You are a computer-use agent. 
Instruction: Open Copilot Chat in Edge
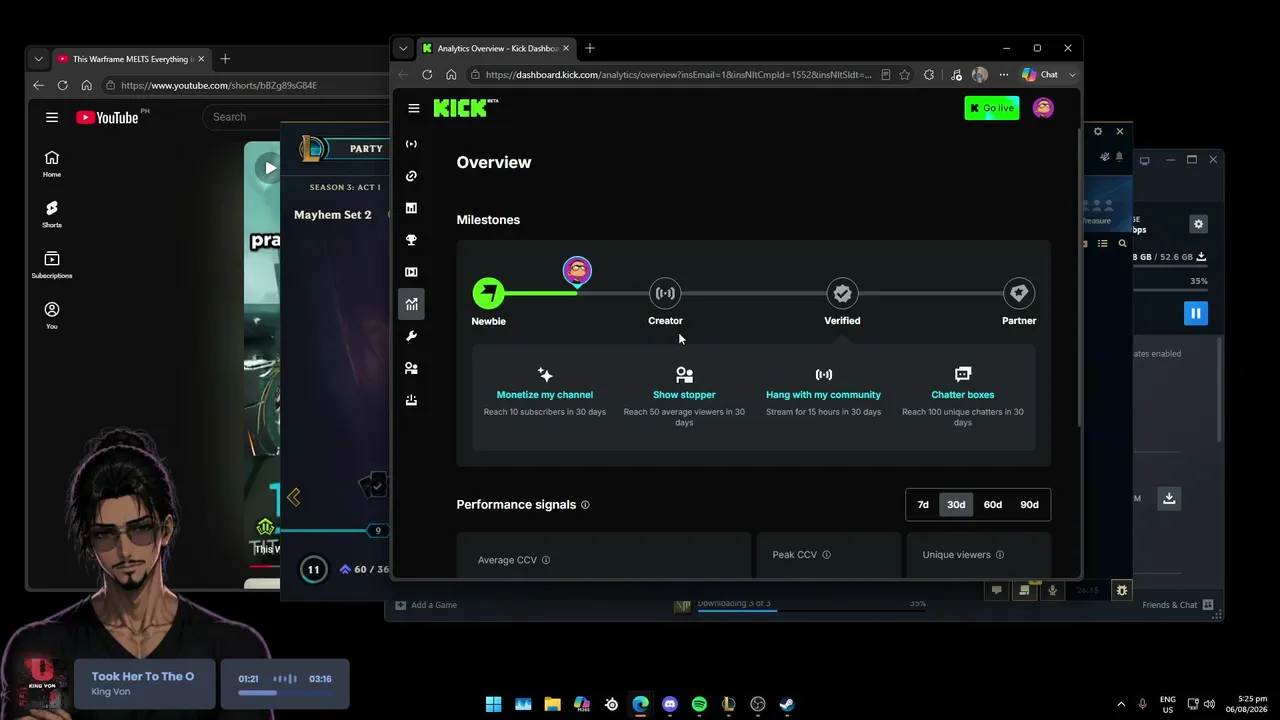1040,75
